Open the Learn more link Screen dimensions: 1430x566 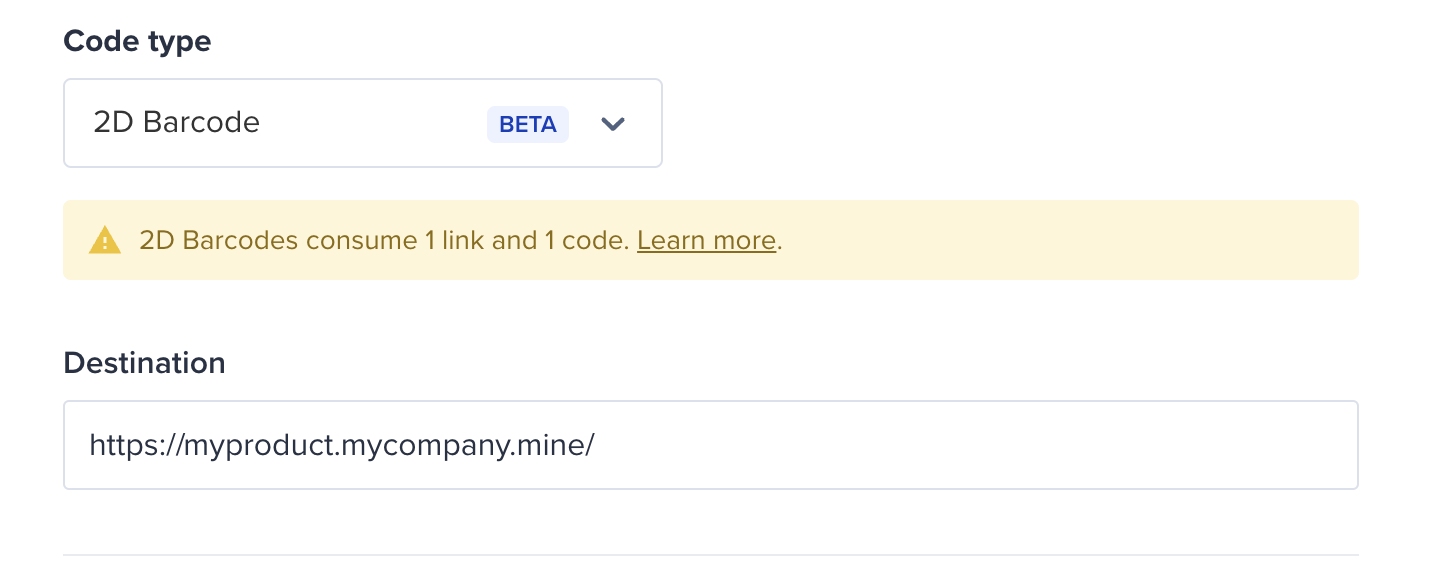point(706,240)
